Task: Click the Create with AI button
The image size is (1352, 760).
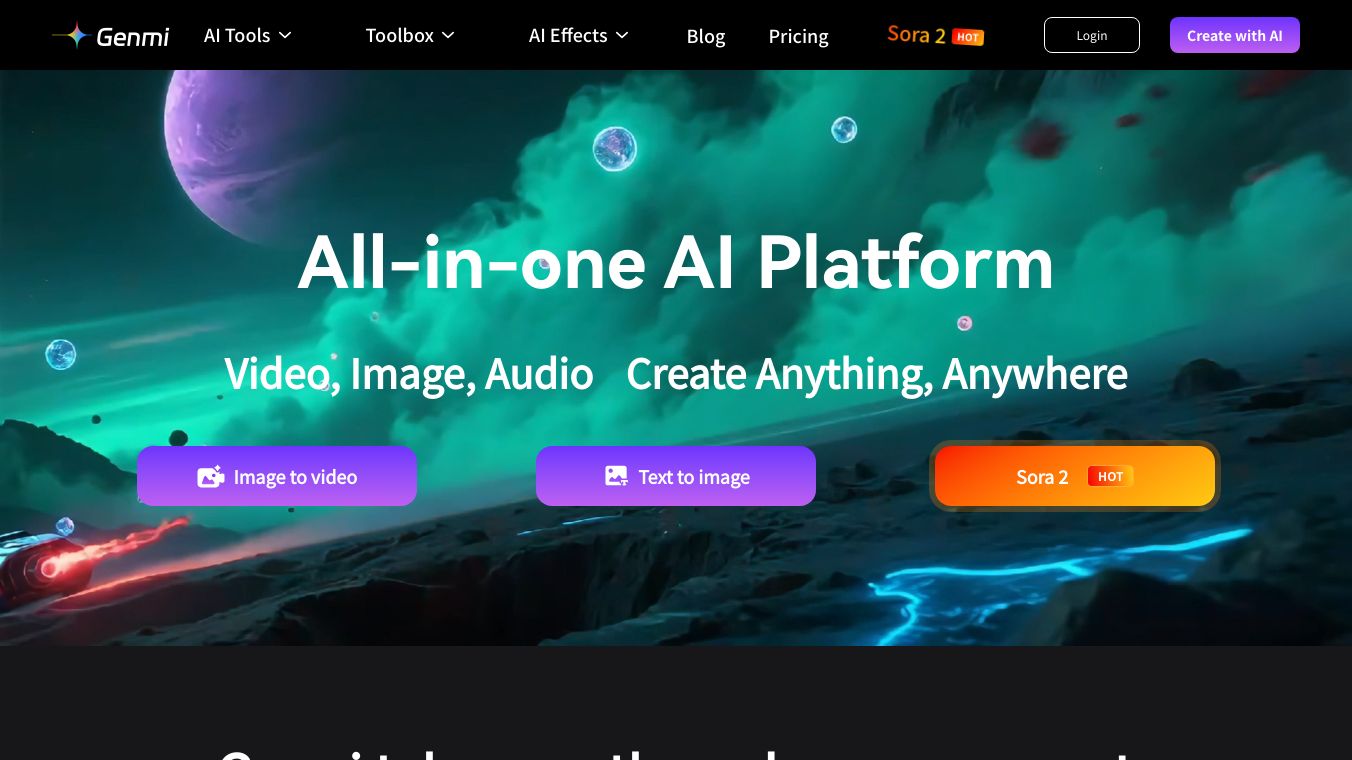Action: click(1235, 35)
